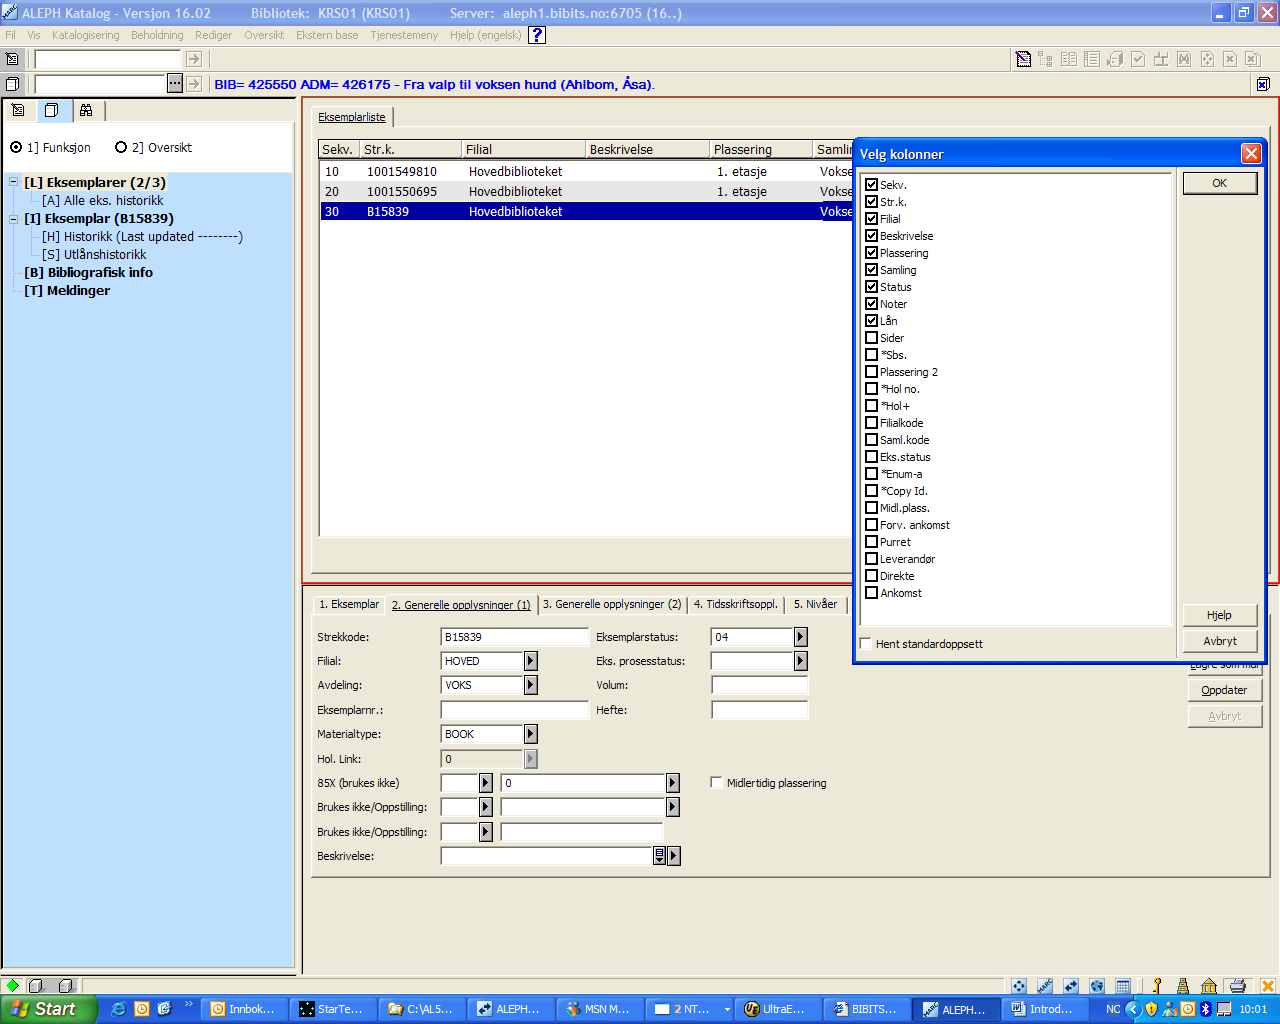
Task: Confirm column selection with OK button
Action: click(1219, 183)
